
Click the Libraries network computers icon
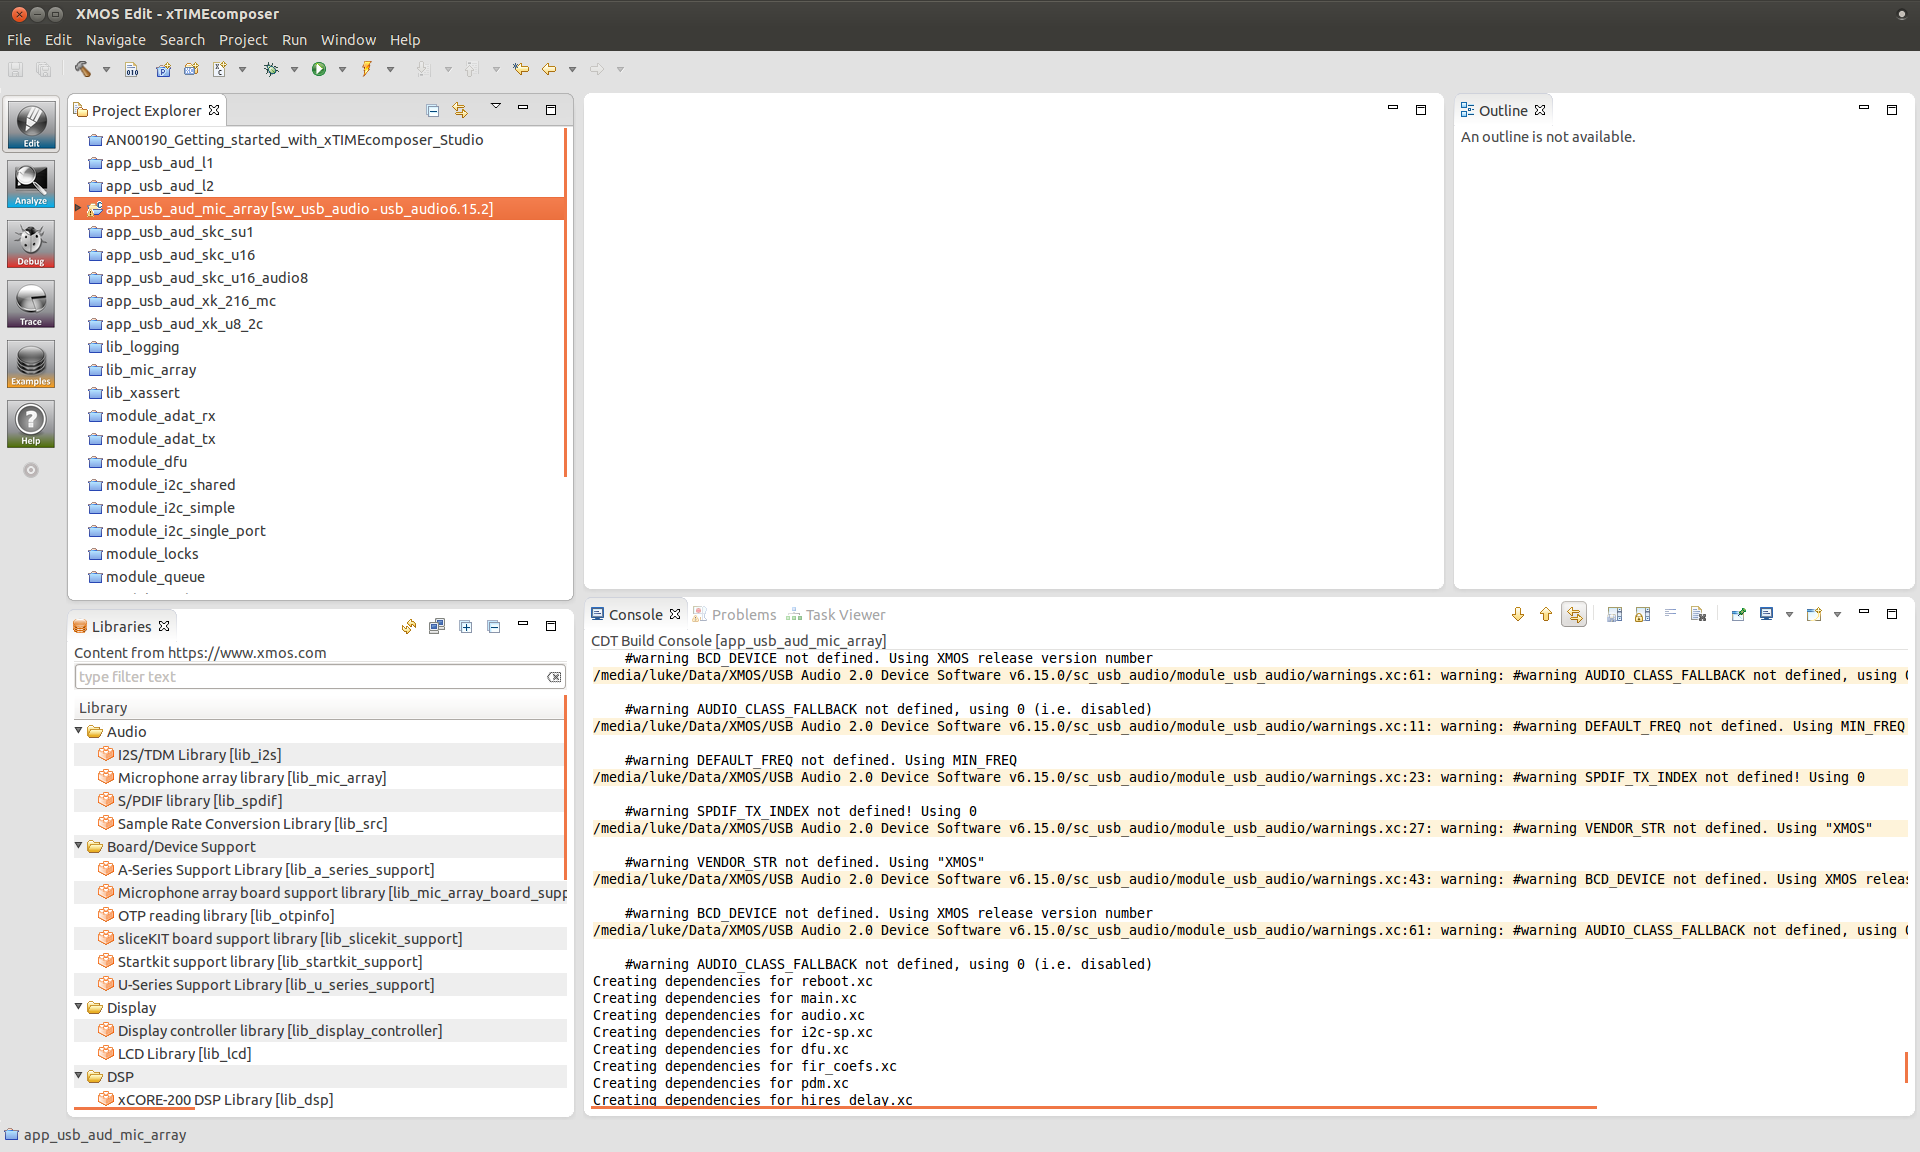[x=437, y=626]
